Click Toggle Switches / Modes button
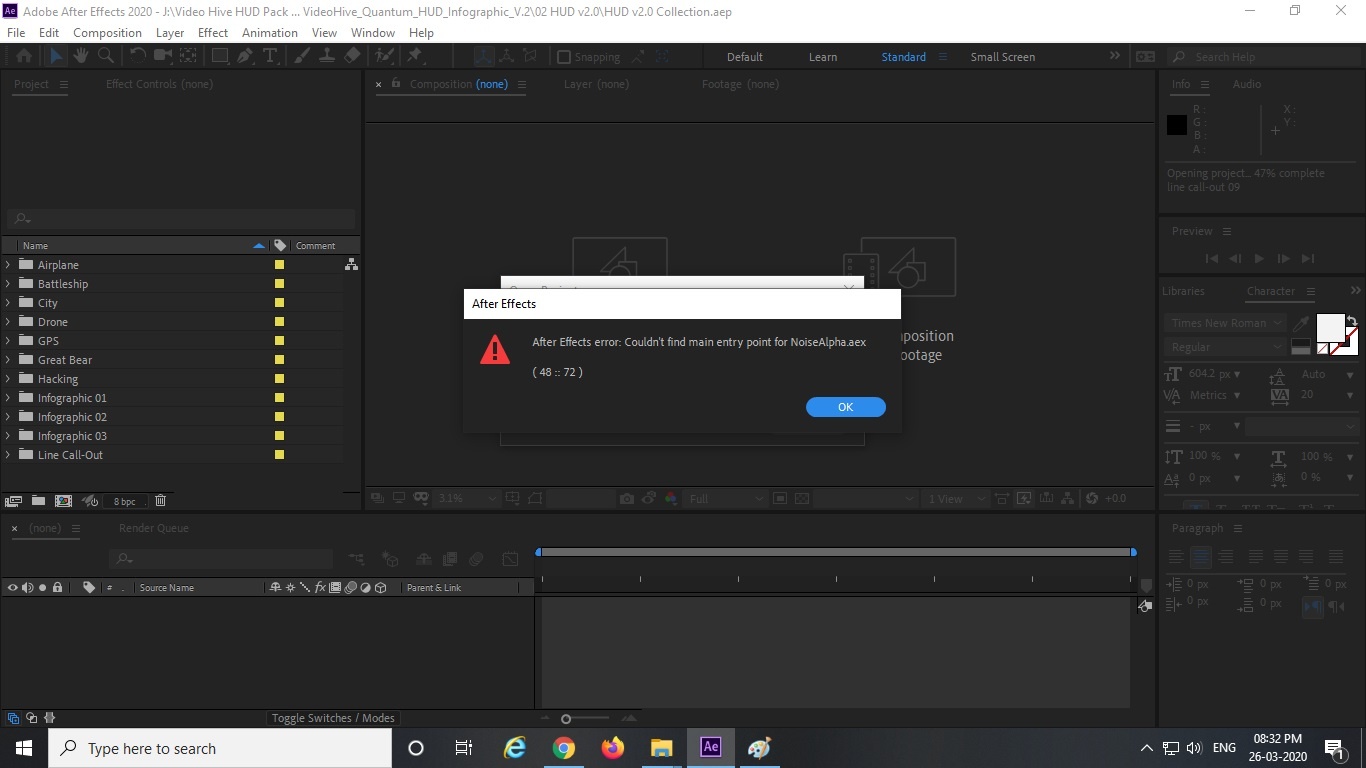 coord(333,718)
